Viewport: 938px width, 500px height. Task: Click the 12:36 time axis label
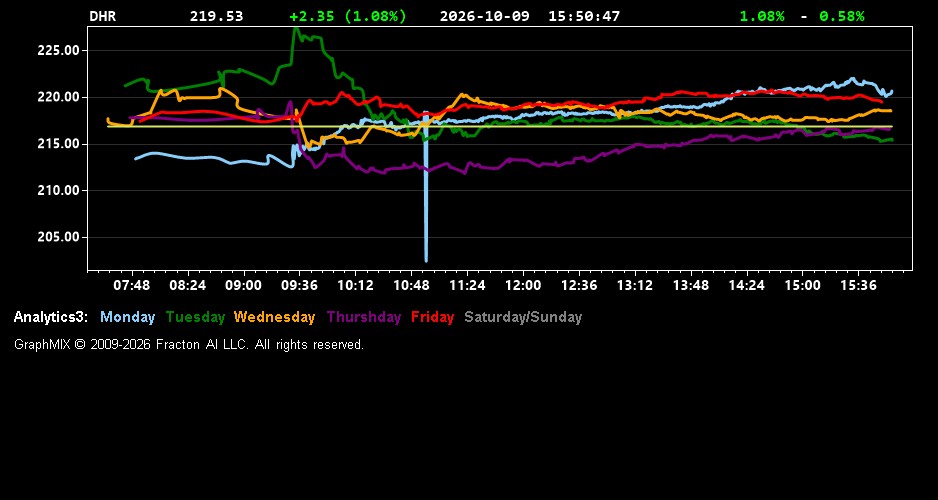coord(579,286)
